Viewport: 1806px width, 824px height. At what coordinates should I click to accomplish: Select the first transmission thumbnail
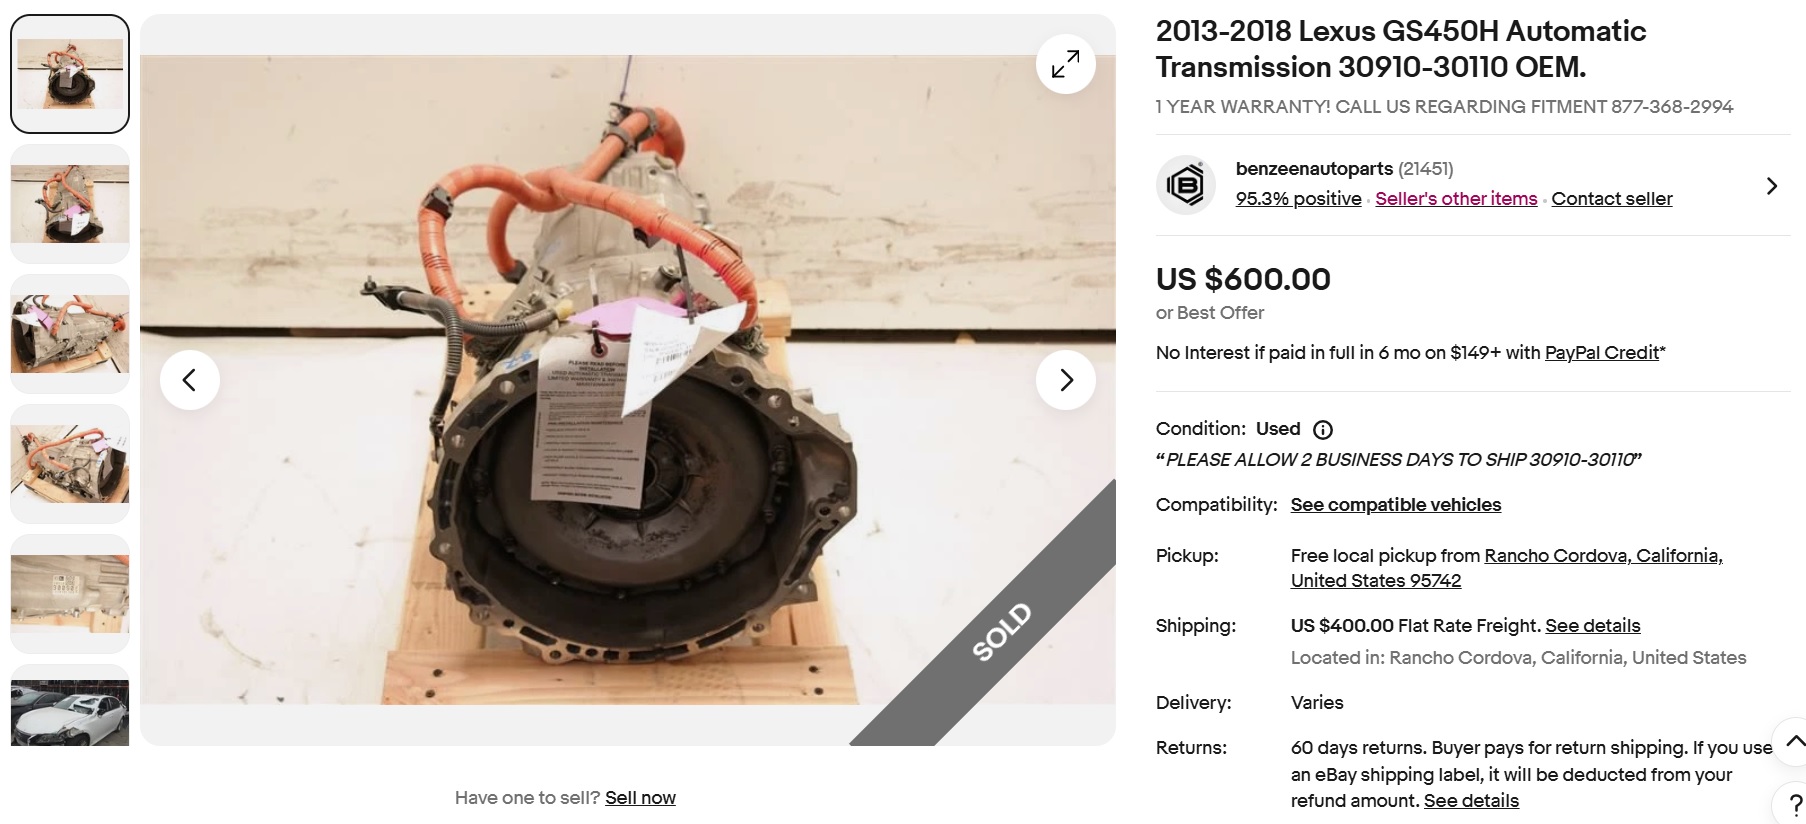pyautogui.click(x=70, y=74)
